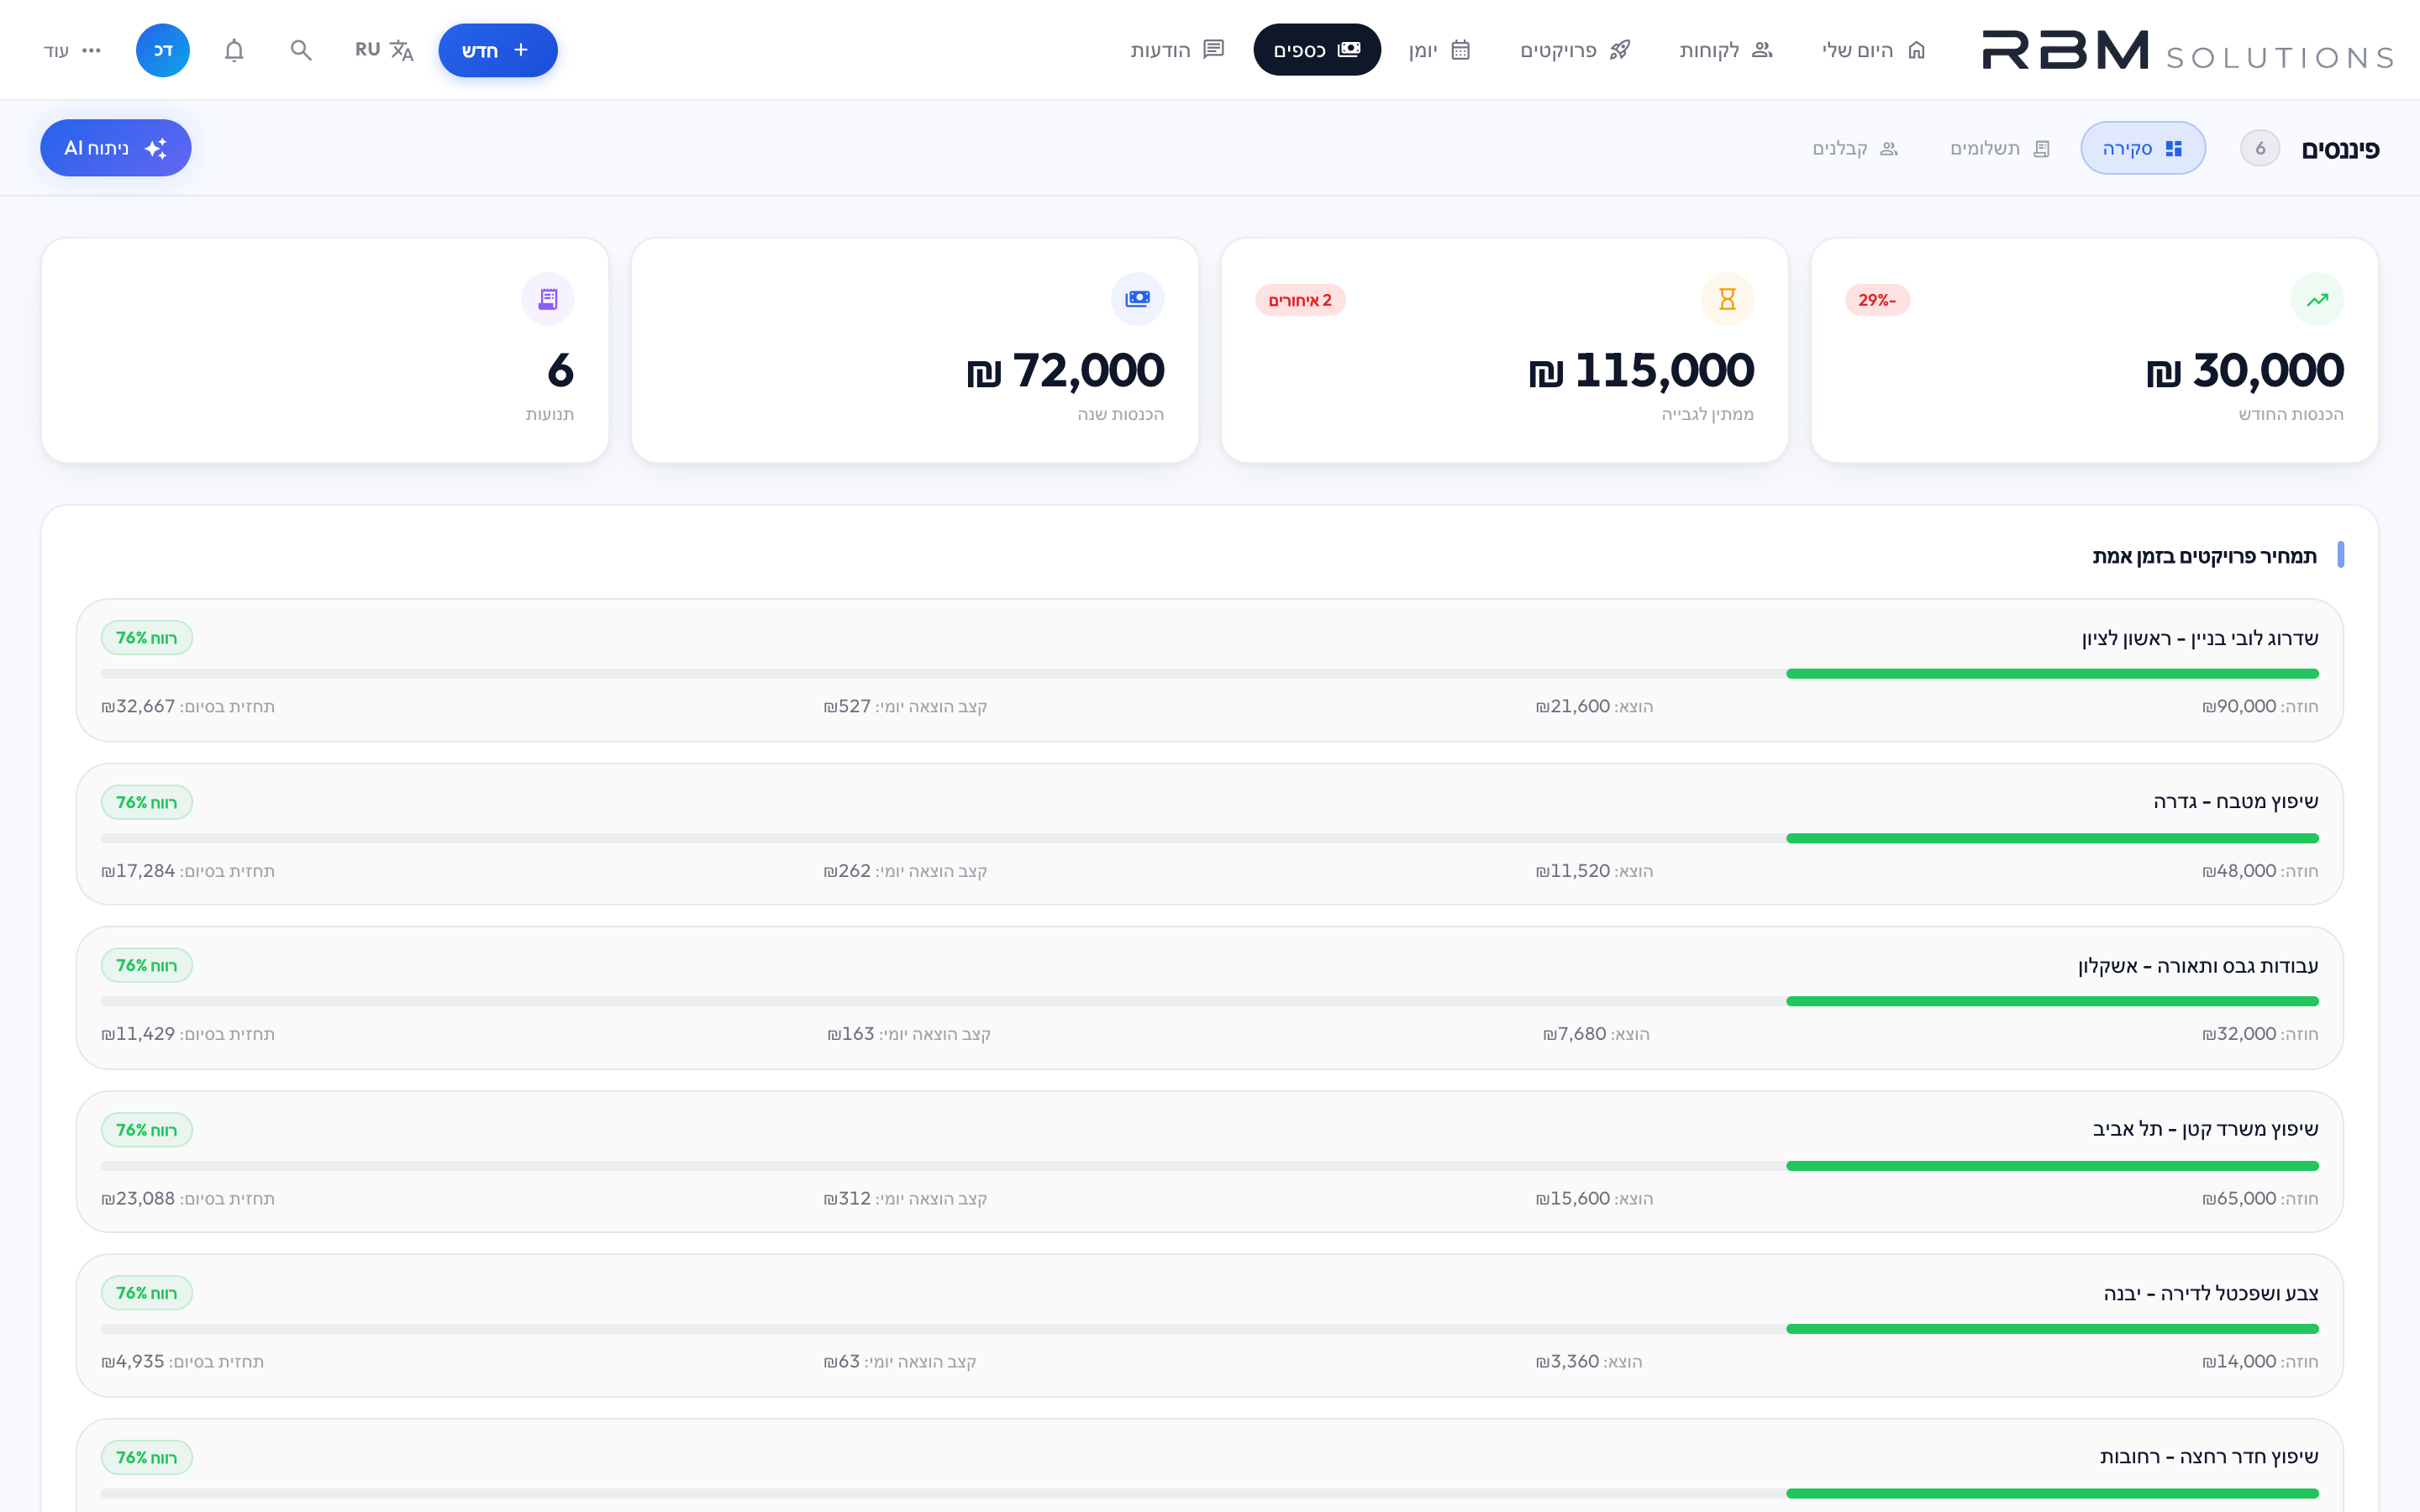Switch to the תשלומים payments tab
The width and height of the screenshot is (2420, 1512).
pos(2000,148)
